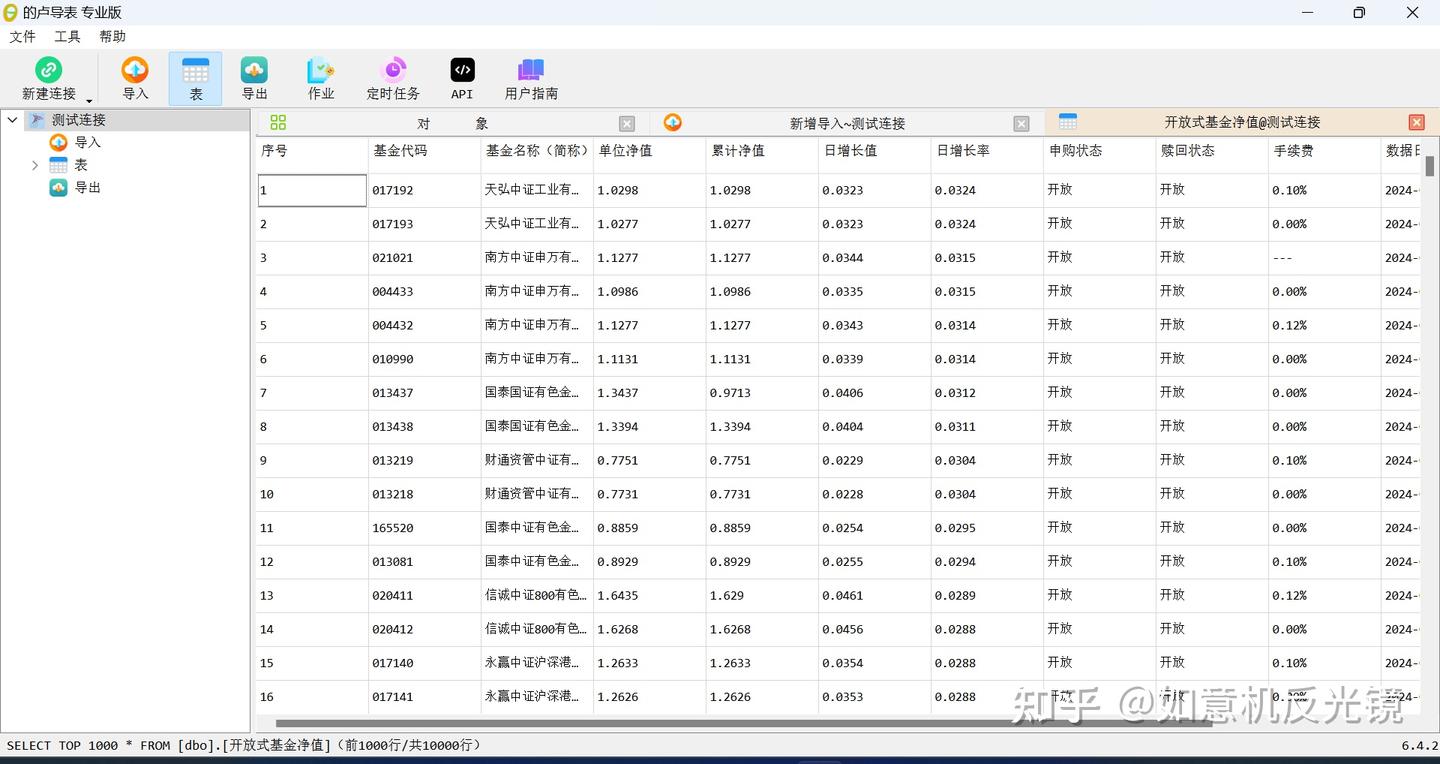Close the 对象 tab
The width and height of the screenshot is (1440, 764).
(x=627, y=124)
